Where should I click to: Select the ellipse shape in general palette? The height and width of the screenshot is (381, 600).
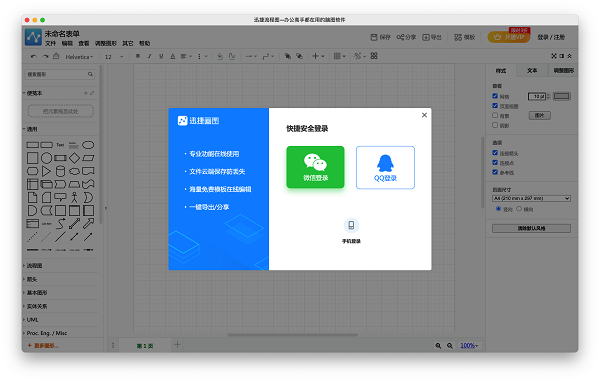pyautogui.click(x=88, y=145)
